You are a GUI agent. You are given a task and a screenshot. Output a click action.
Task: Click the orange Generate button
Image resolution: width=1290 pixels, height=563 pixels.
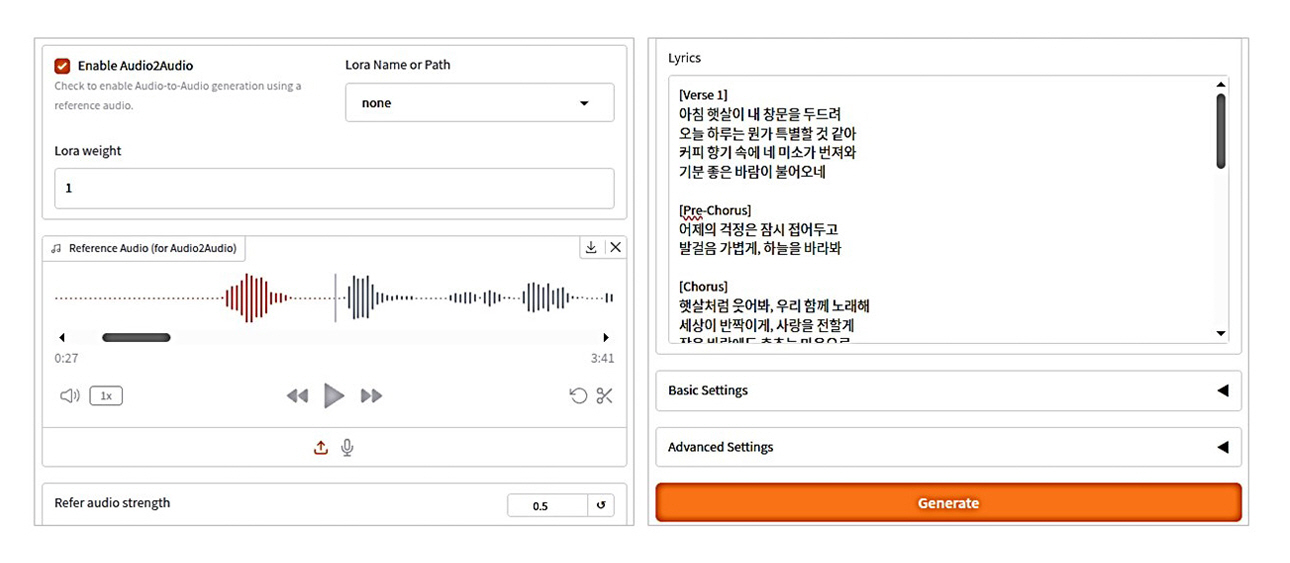(947, 503)
